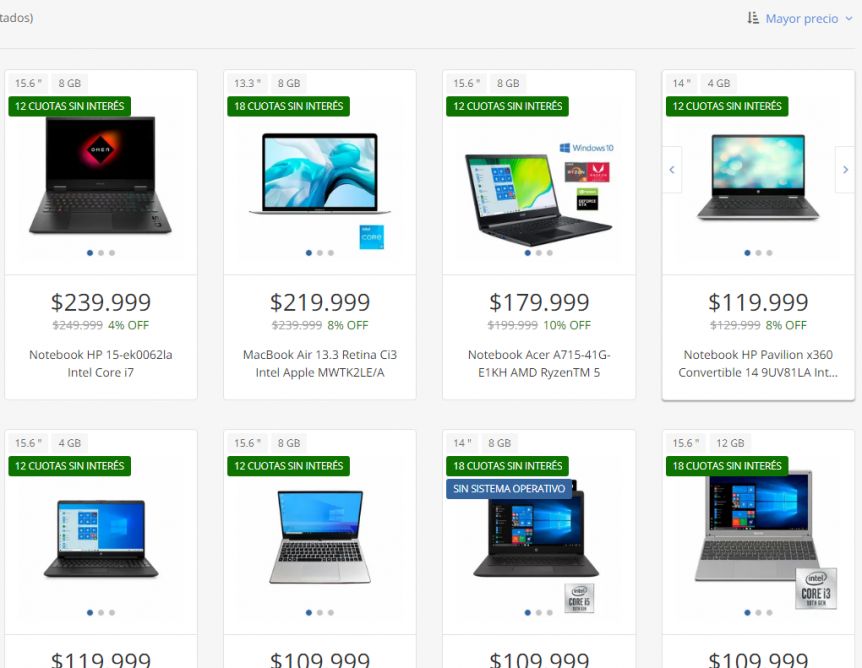Click the SIN SISTEMA OPERATIVO label
The height and width of the screenshot is (668, 862).
pos(509,489)
